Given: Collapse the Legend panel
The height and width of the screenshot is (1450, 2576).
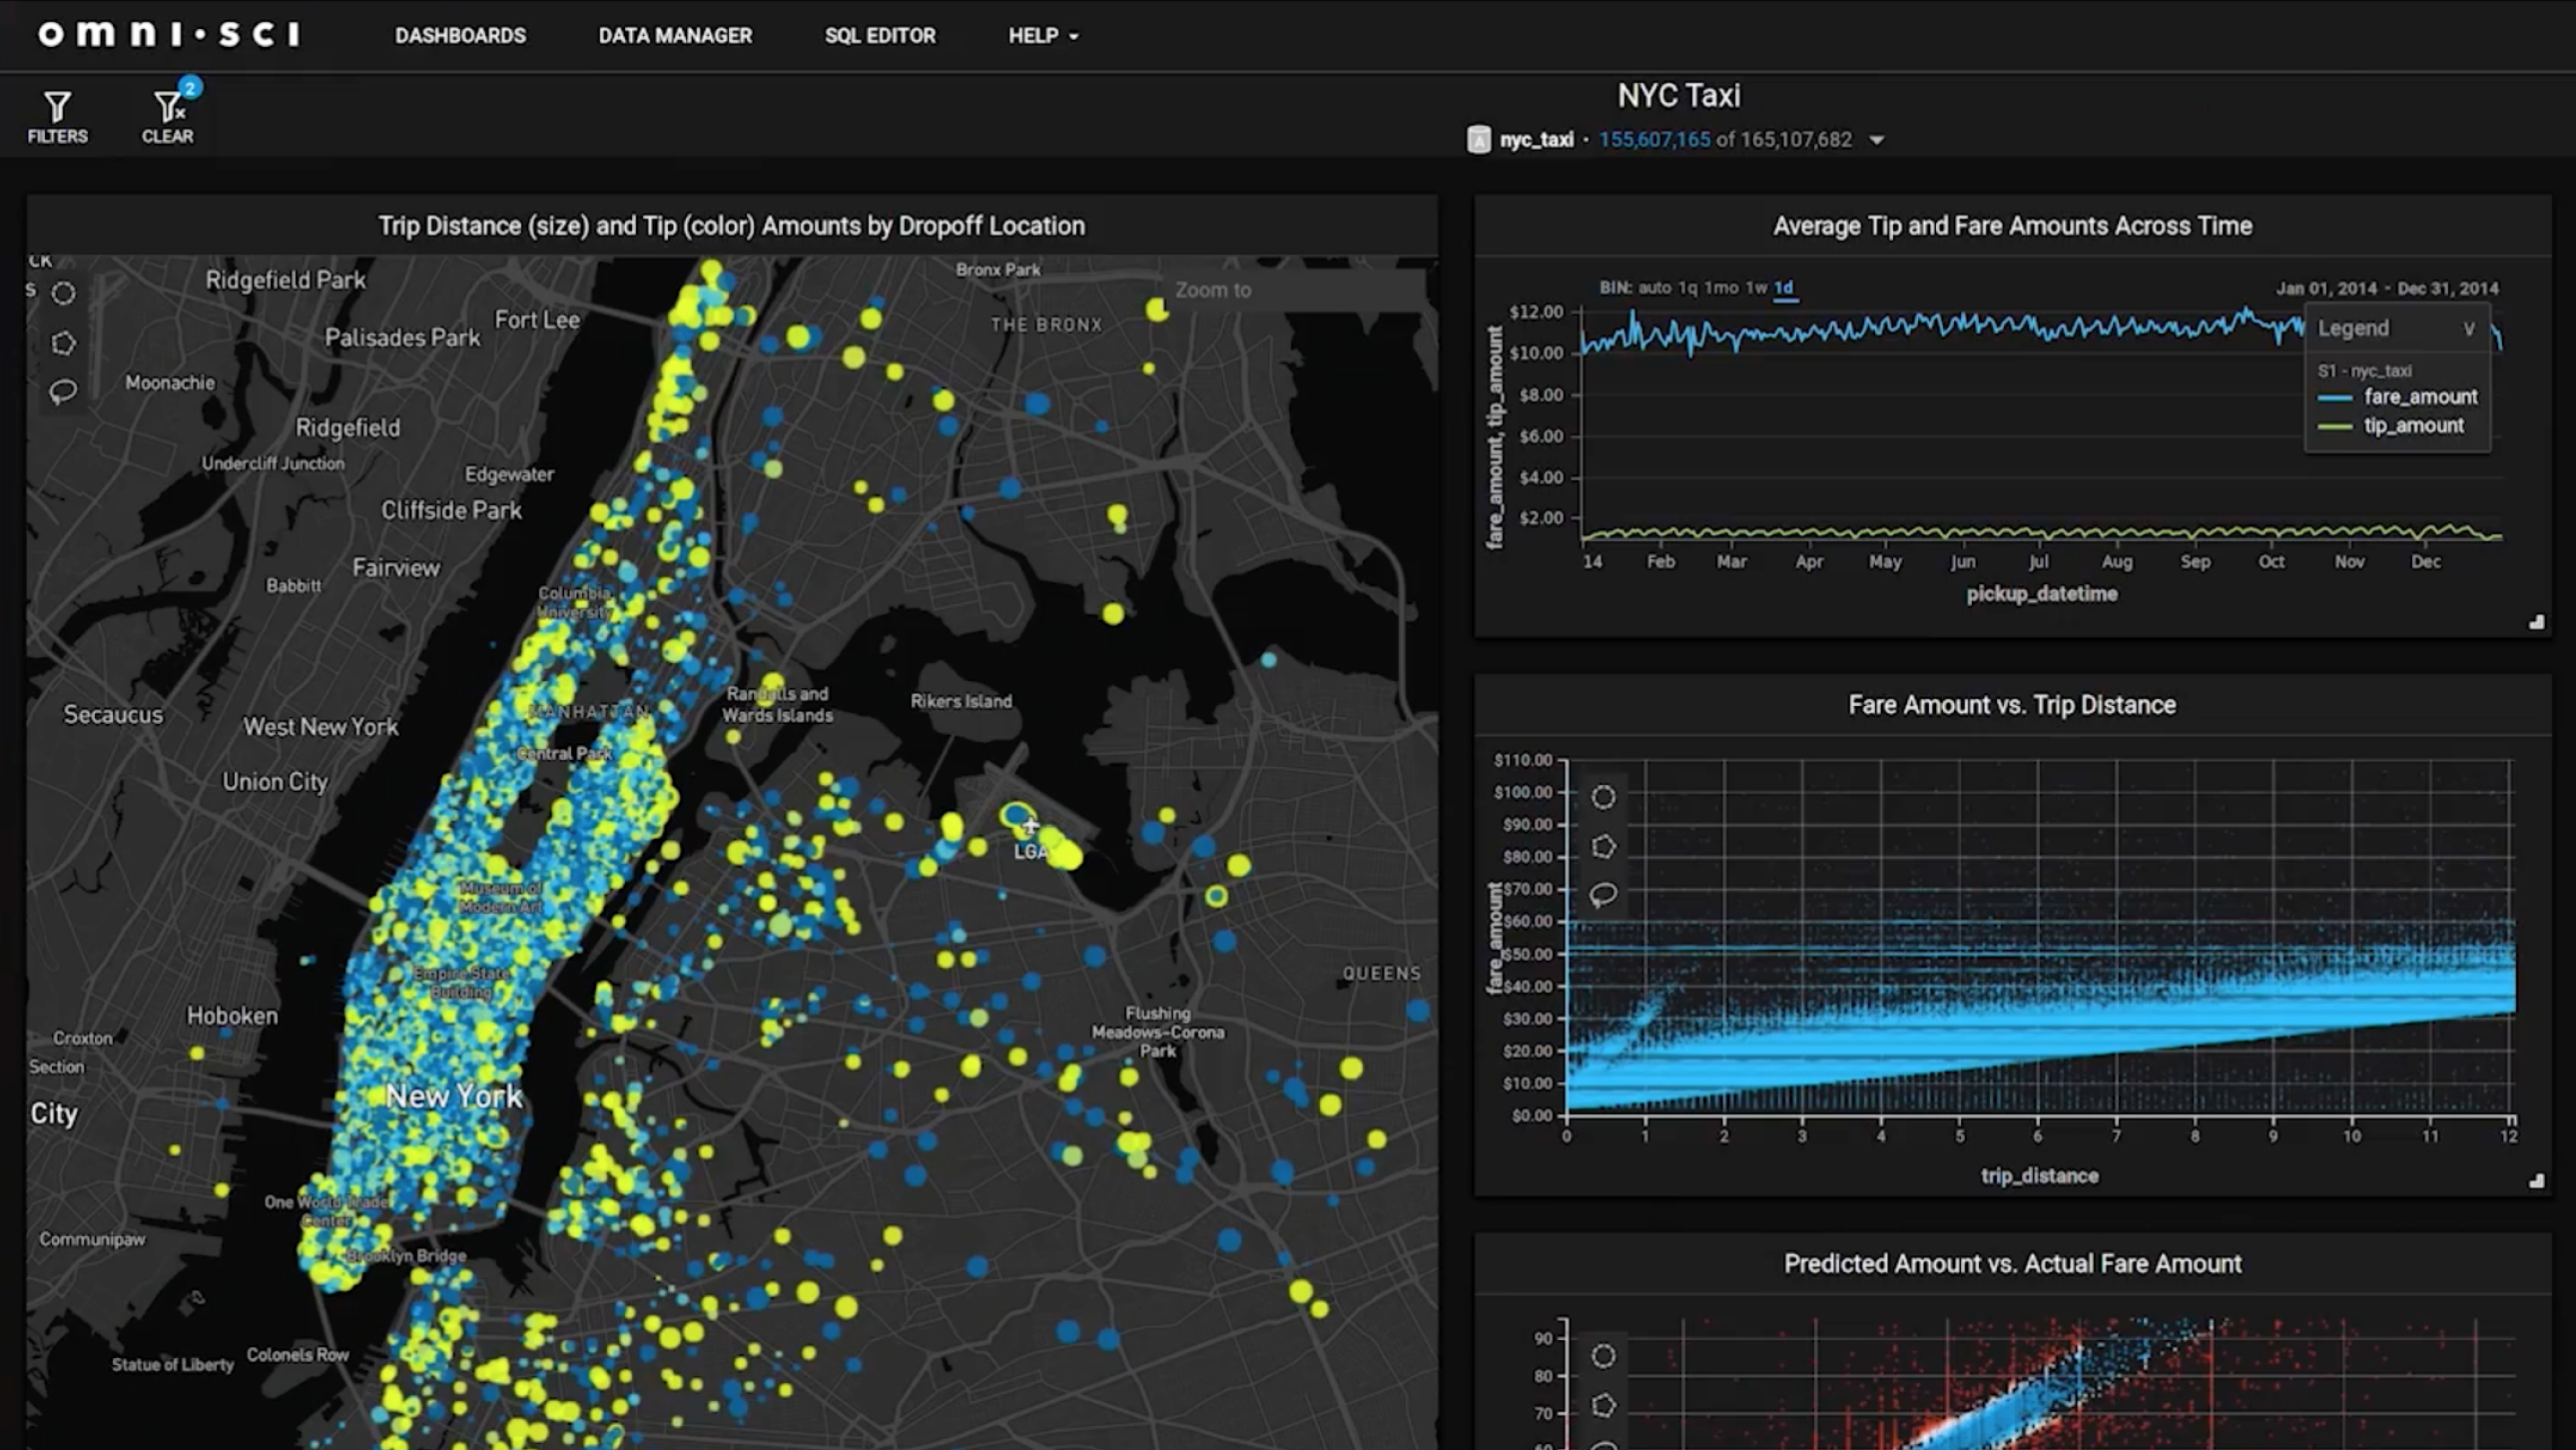Looking at the screenshot, I should click(2470, 327).
